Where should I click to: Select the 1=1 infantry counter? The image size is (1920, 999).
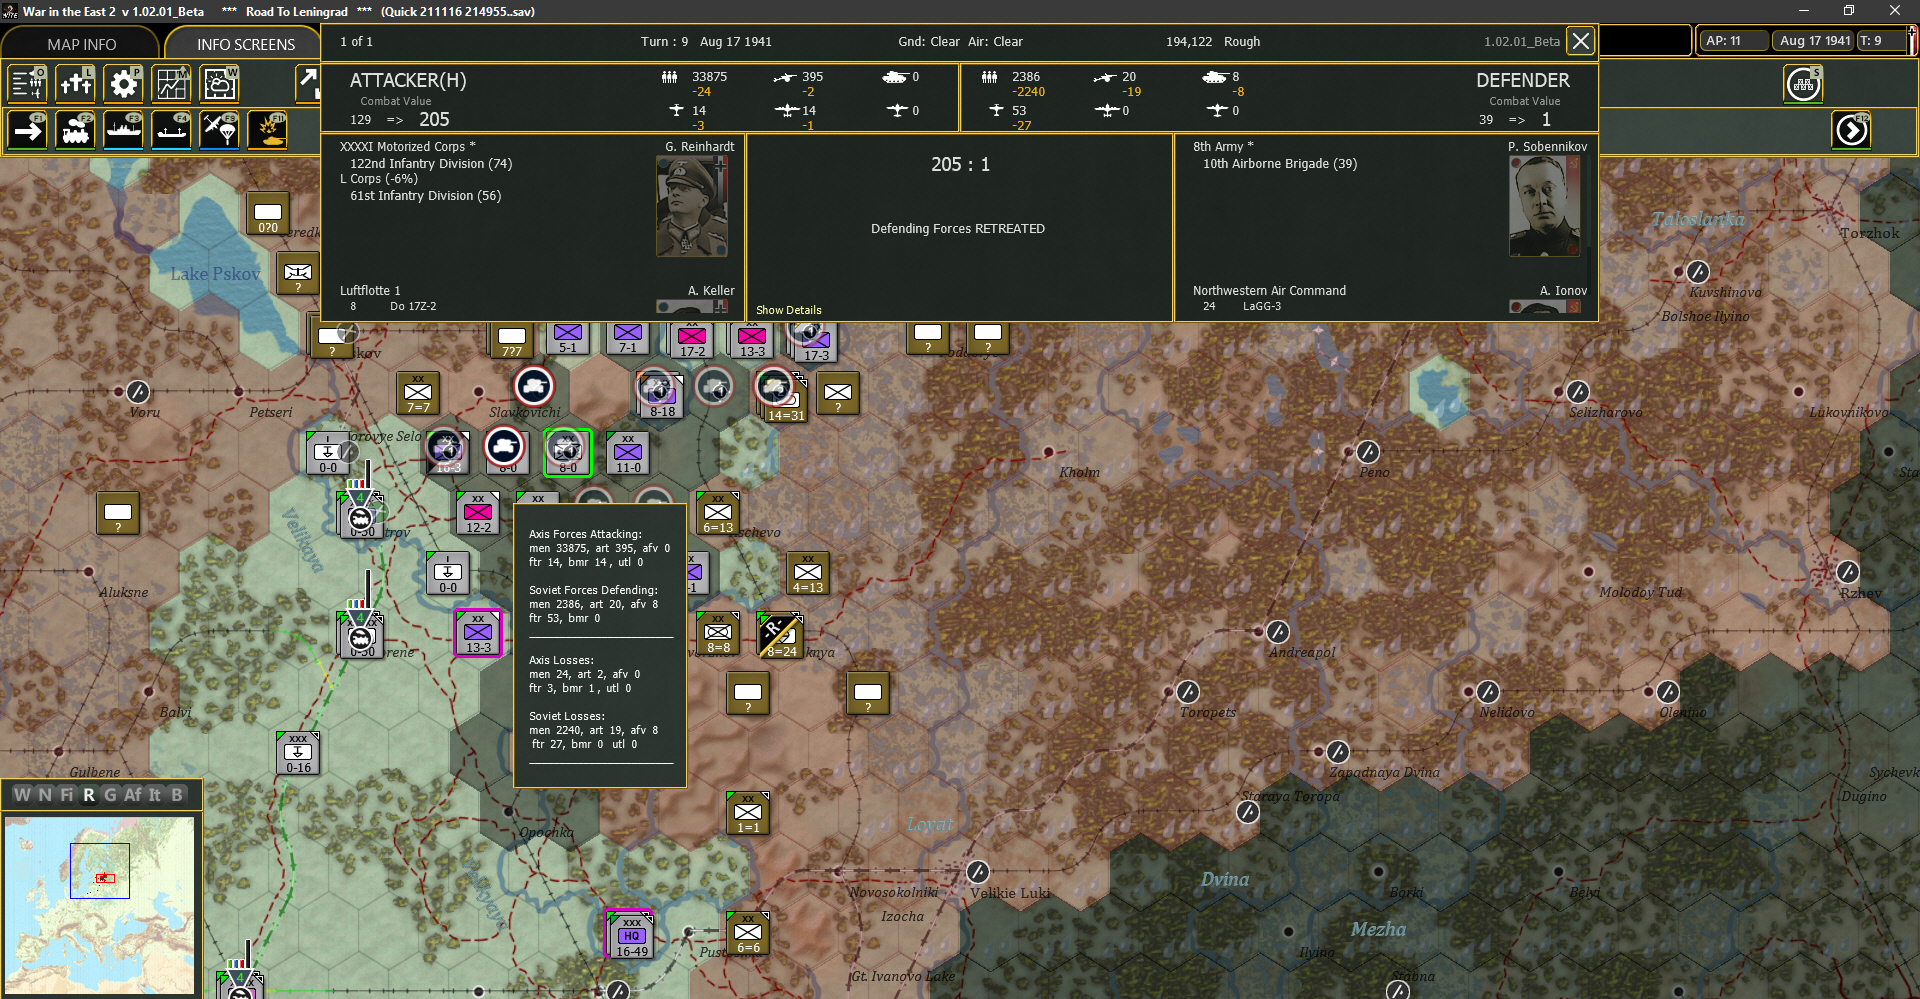pyautogui.click(x=748, y=813)
